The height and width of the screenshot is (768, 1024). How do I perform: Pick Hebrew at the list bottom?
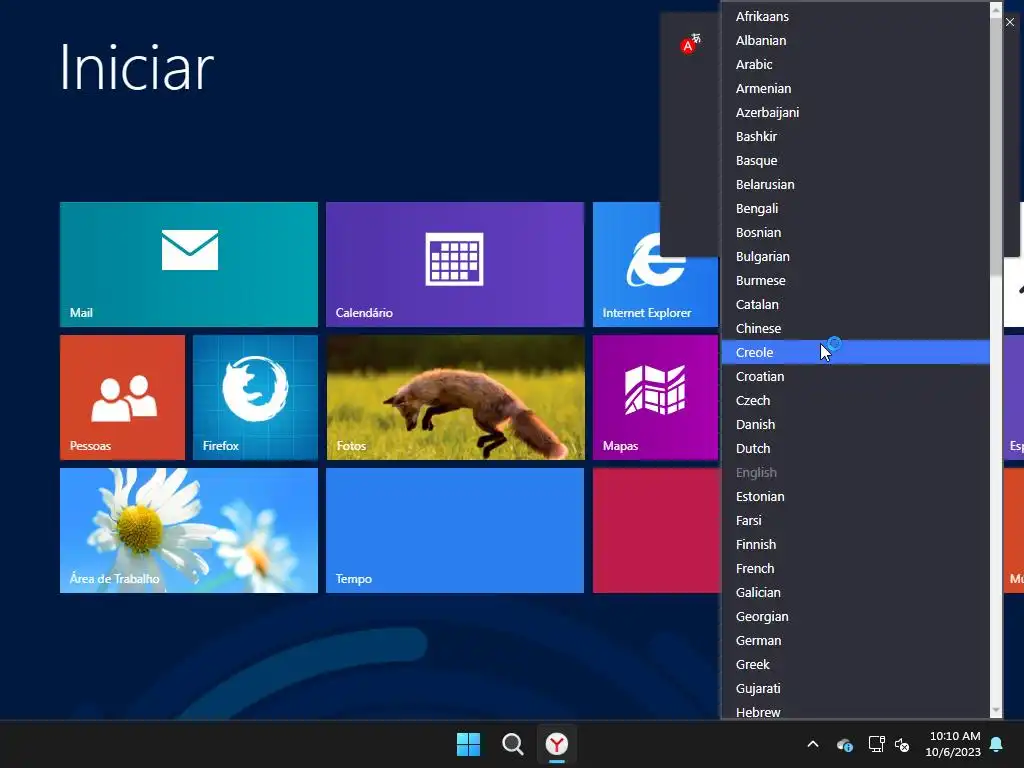point(856,711)
